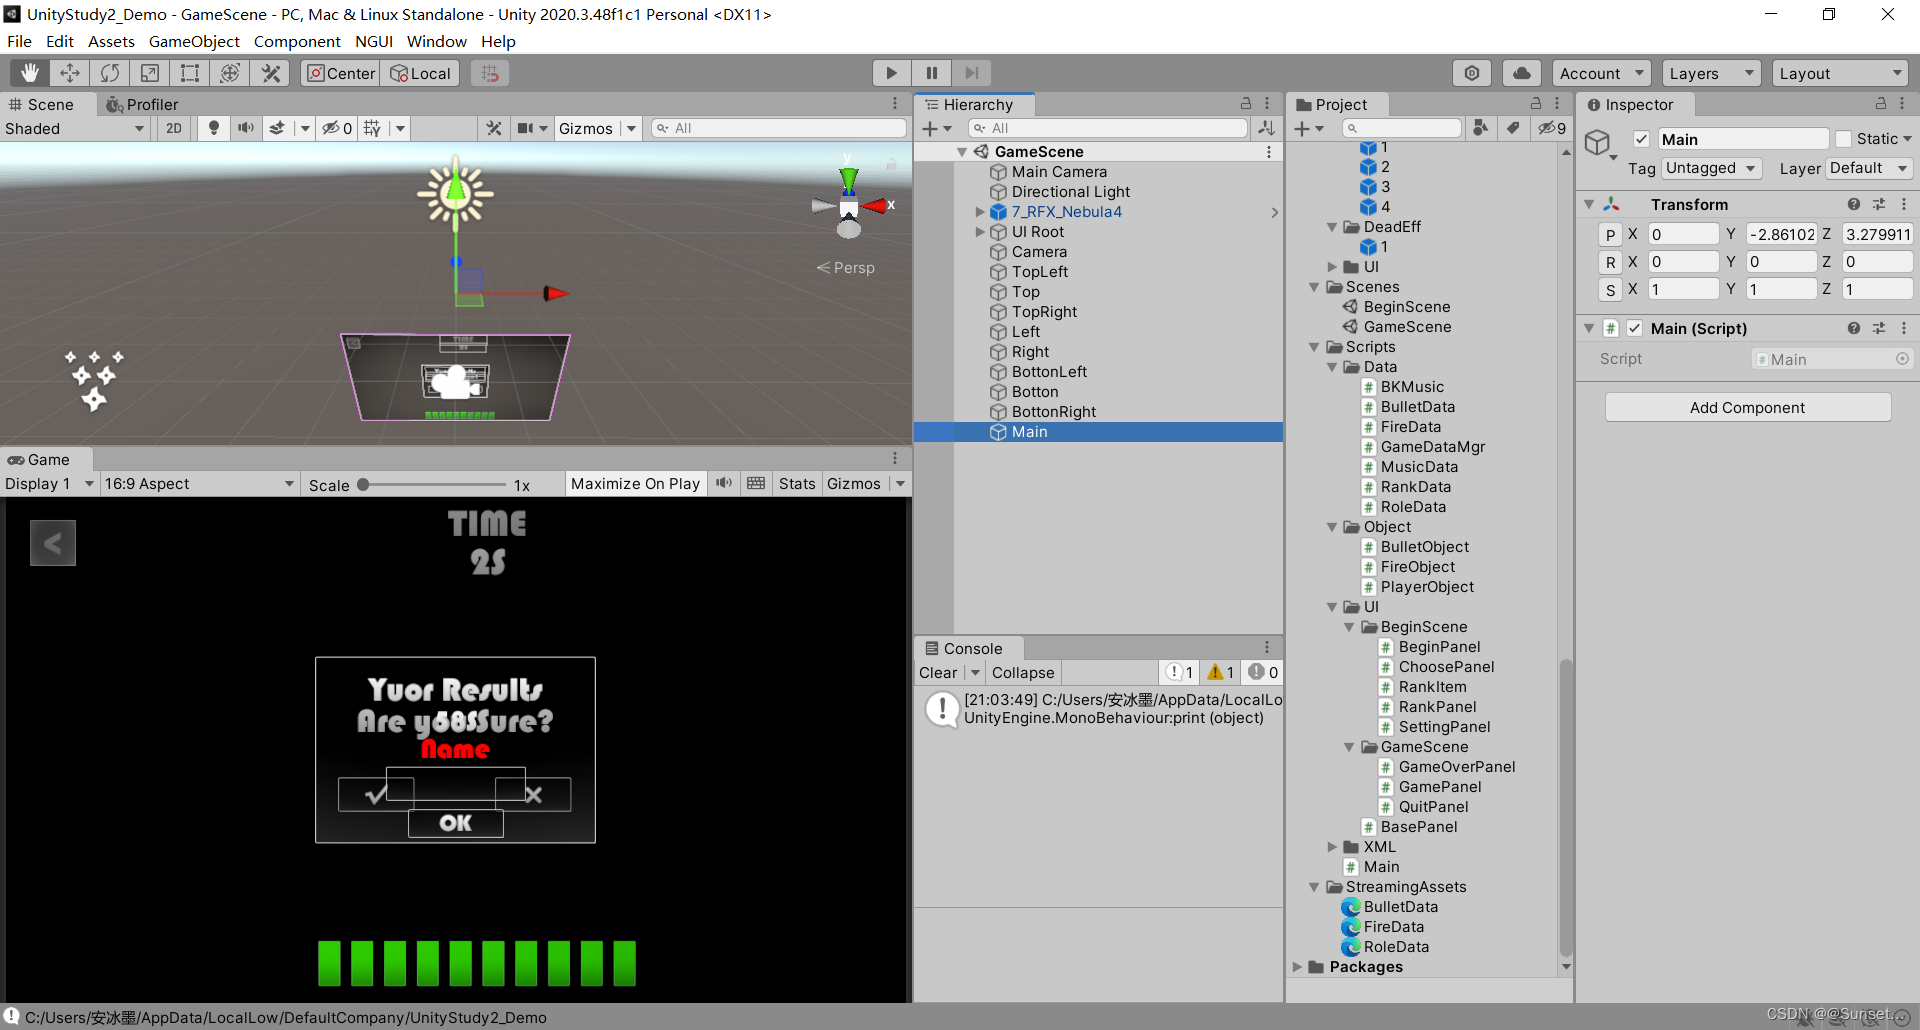Toggle Maximize On Play
This screenshot has width=1920, height=1030.
pos(635,484)
